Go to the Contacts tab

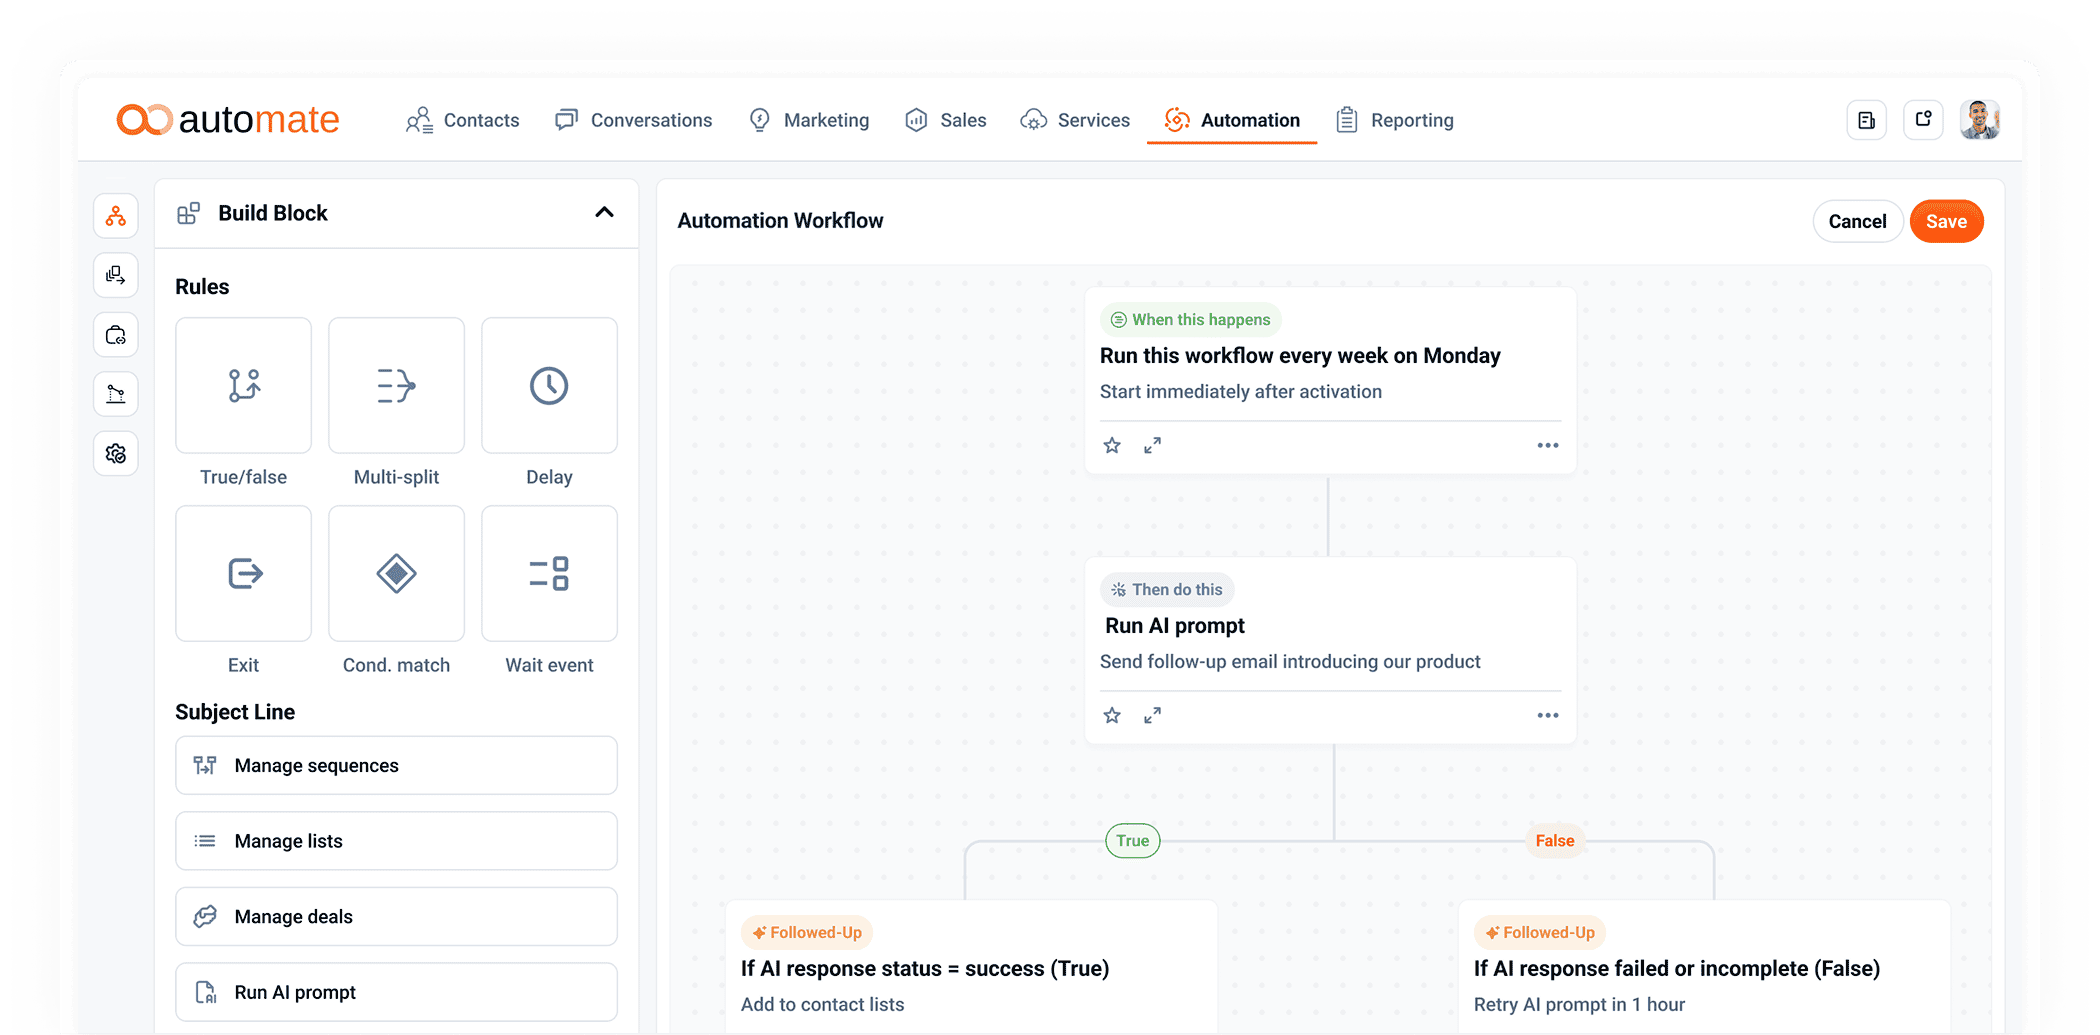(x=463, y=120)
